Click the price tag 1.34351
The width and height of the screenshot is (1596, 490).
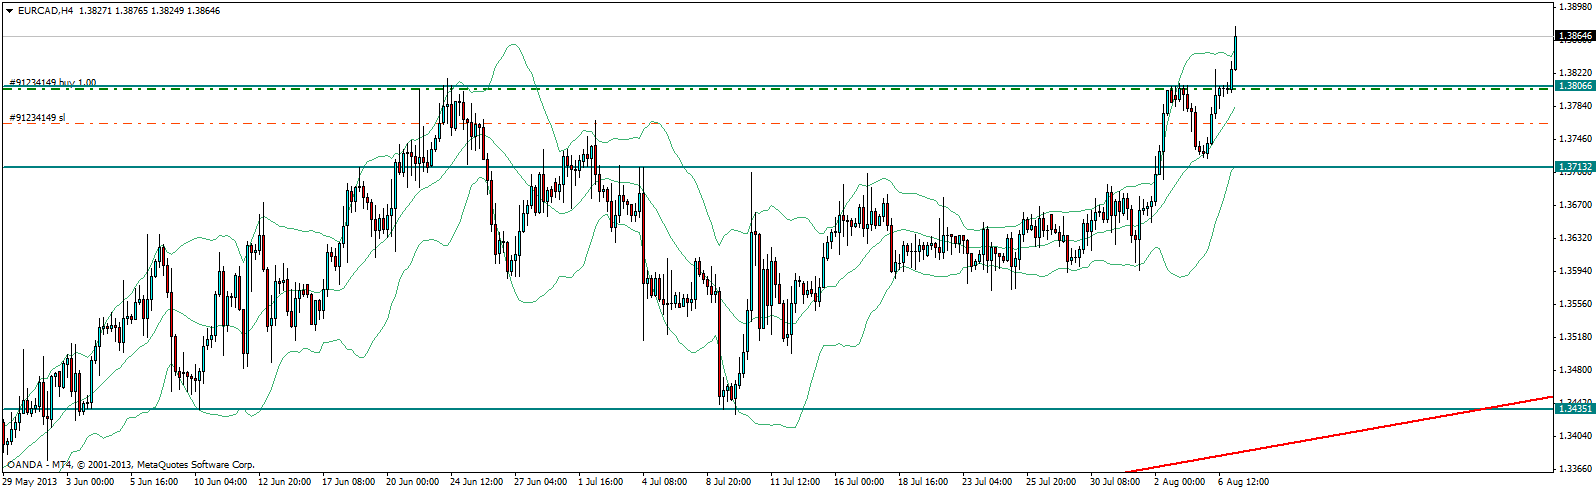[1574, 408]
